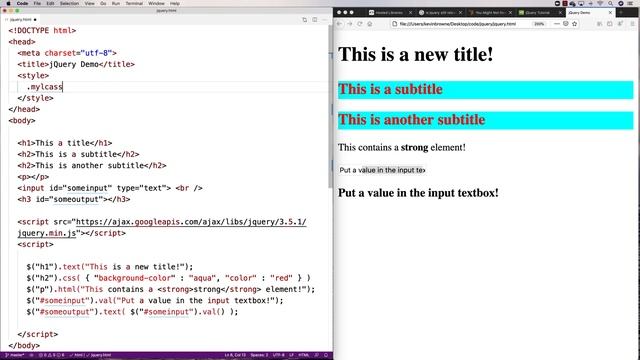Click the UTF-8 encoding selector
This screenshot has height=360, width=640.
278,356
